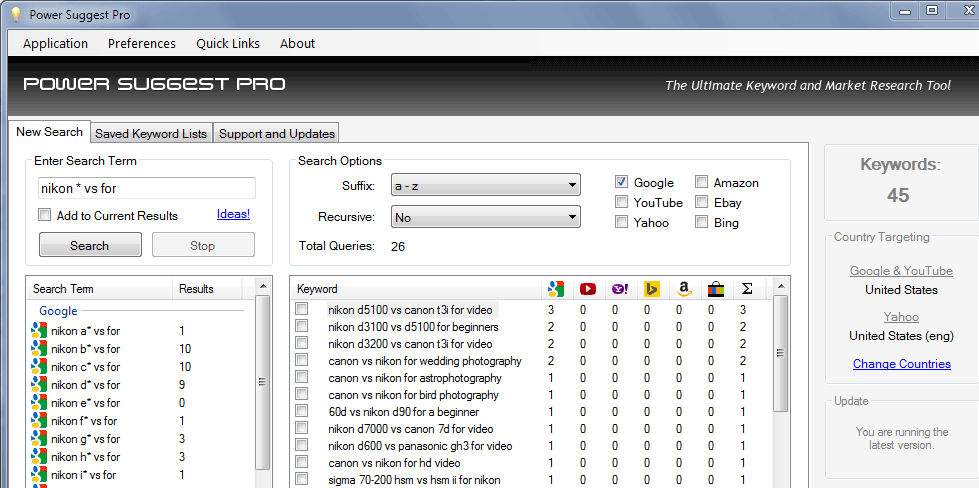The image size is (979, 488).
Task: Click Google icon beside nikon g* vs for
Action: pyautogui.click(x=39, y=439)
